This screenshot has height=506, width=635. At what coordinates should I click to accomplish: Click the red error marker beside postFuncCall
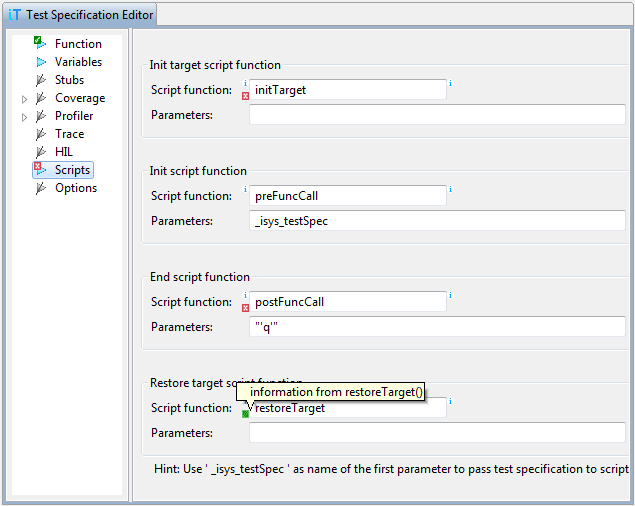pos(245,308)
